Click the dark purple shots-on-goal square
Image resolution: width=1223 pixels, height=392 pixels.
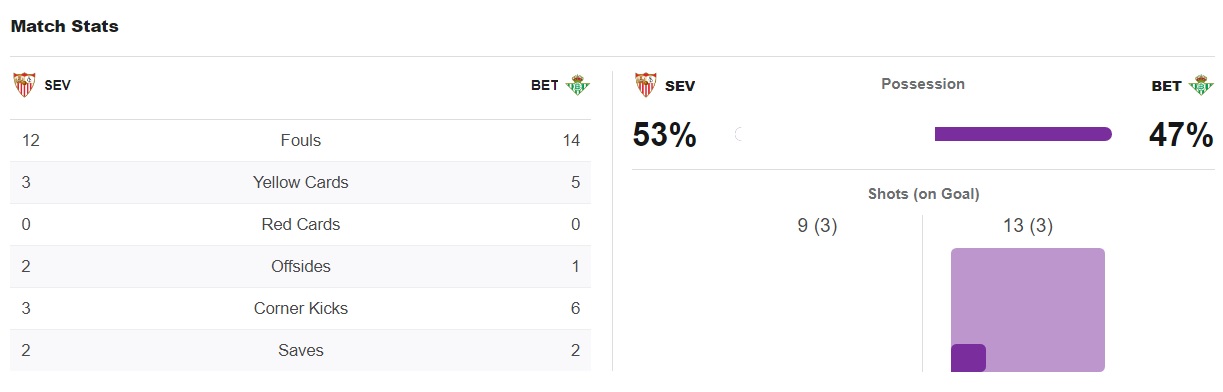click(968, 358)
